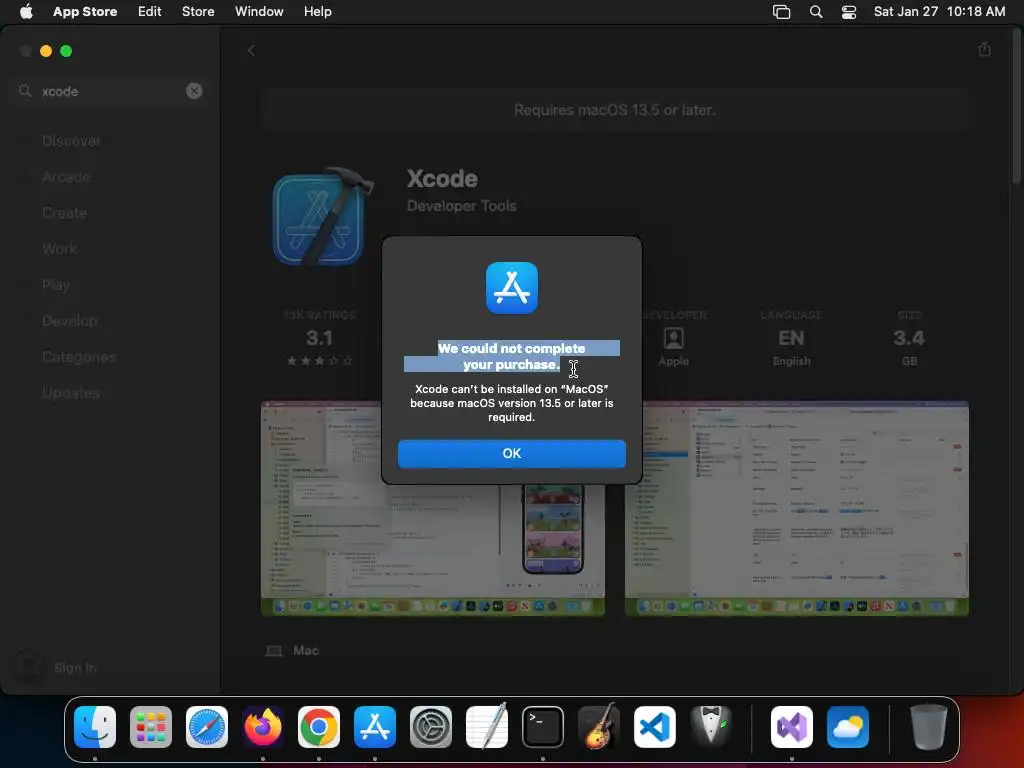1024x768 pixels.
Task: Open the App Store menu
Action: [x=85, y=11]
